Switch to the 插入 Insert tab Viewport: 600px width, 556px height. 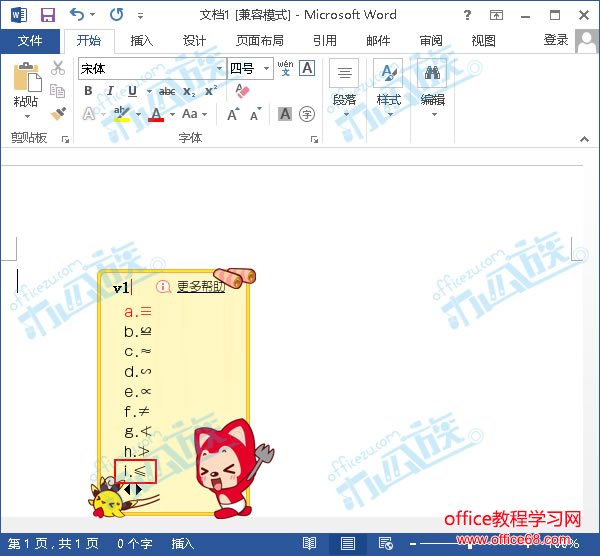point(141,41)
